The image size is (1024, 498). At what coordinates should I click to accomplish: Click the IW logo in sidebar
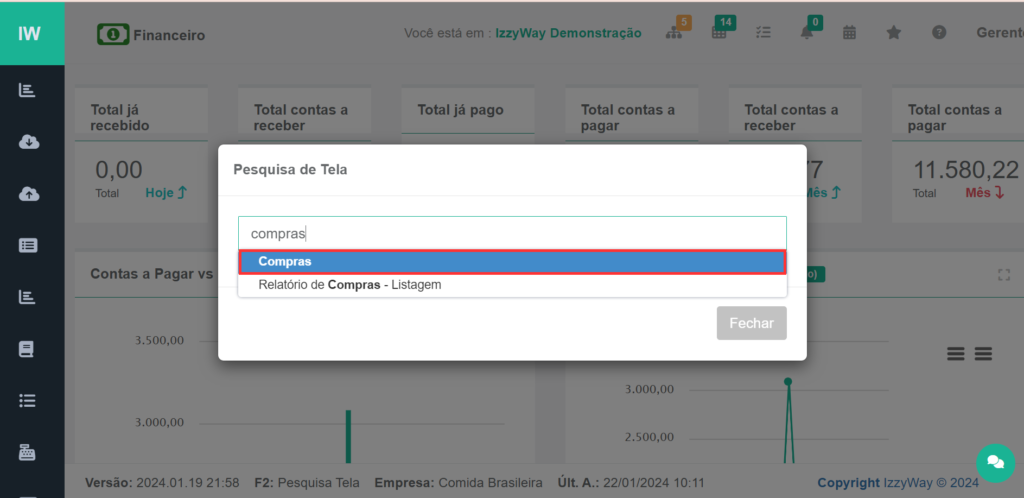(30, 33)
